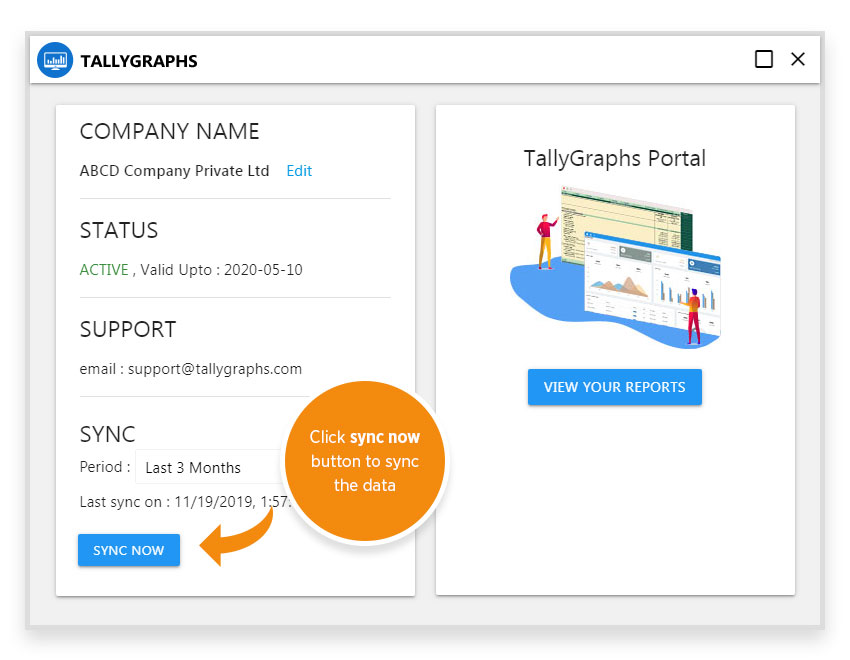The image size is (850, 660).
Task: Click the TallyGraphs logo icon
Action: click(55, 60)
